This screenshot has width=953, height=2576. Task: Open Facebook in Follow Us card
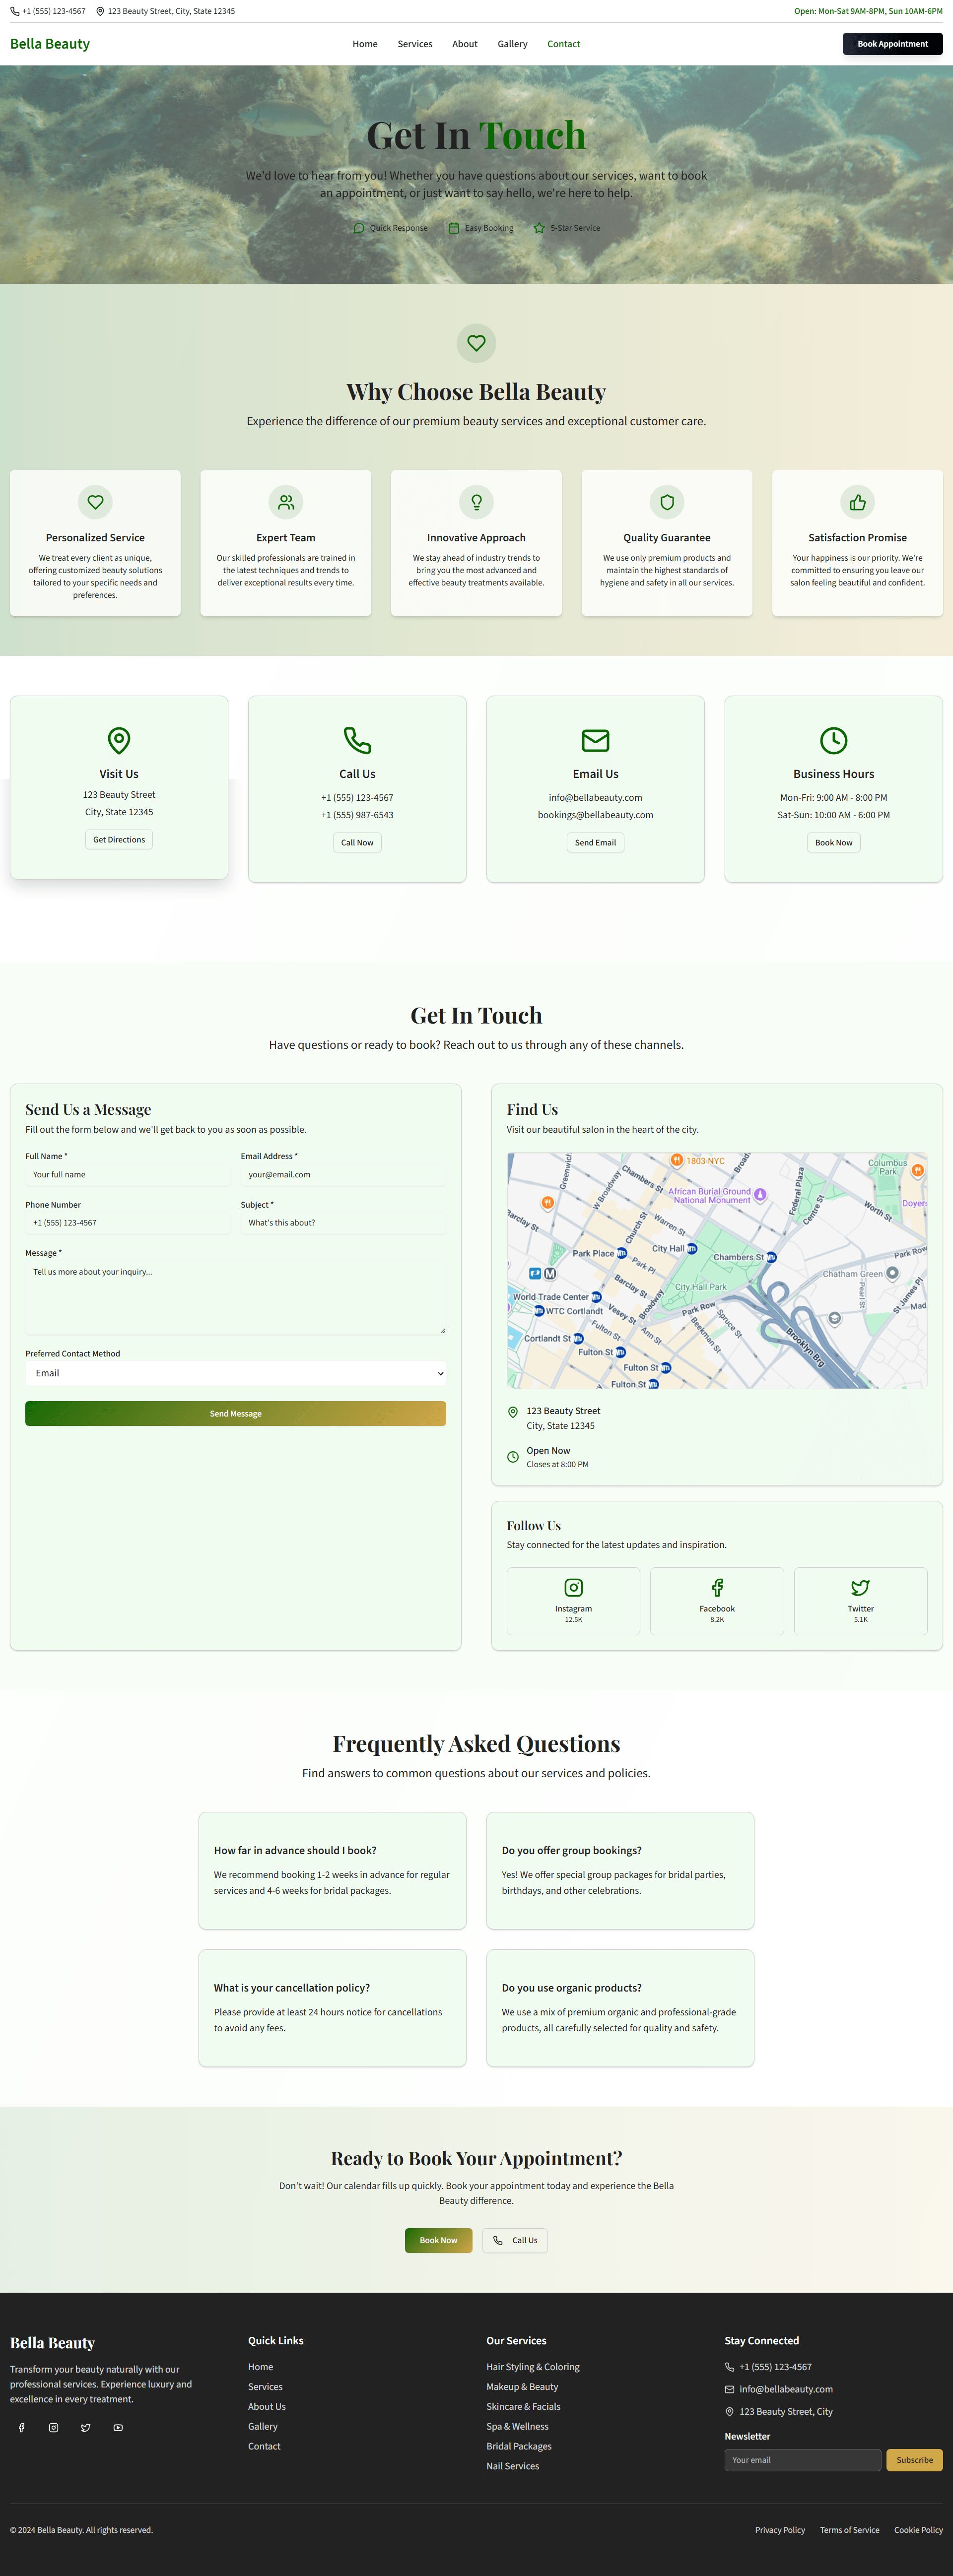[717, 1601]
